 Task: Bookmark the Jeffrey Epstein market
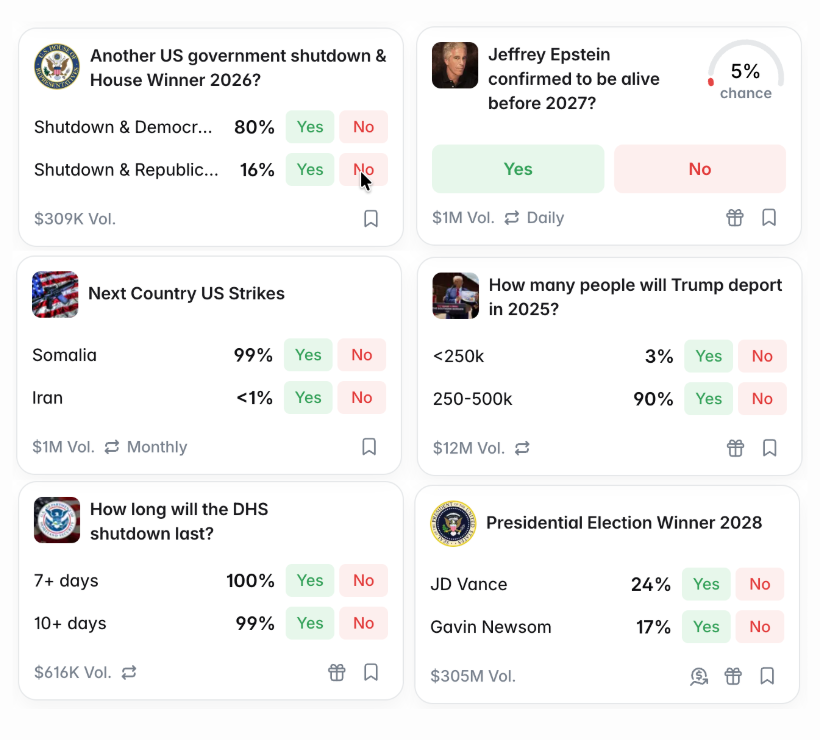click(769, 217)
